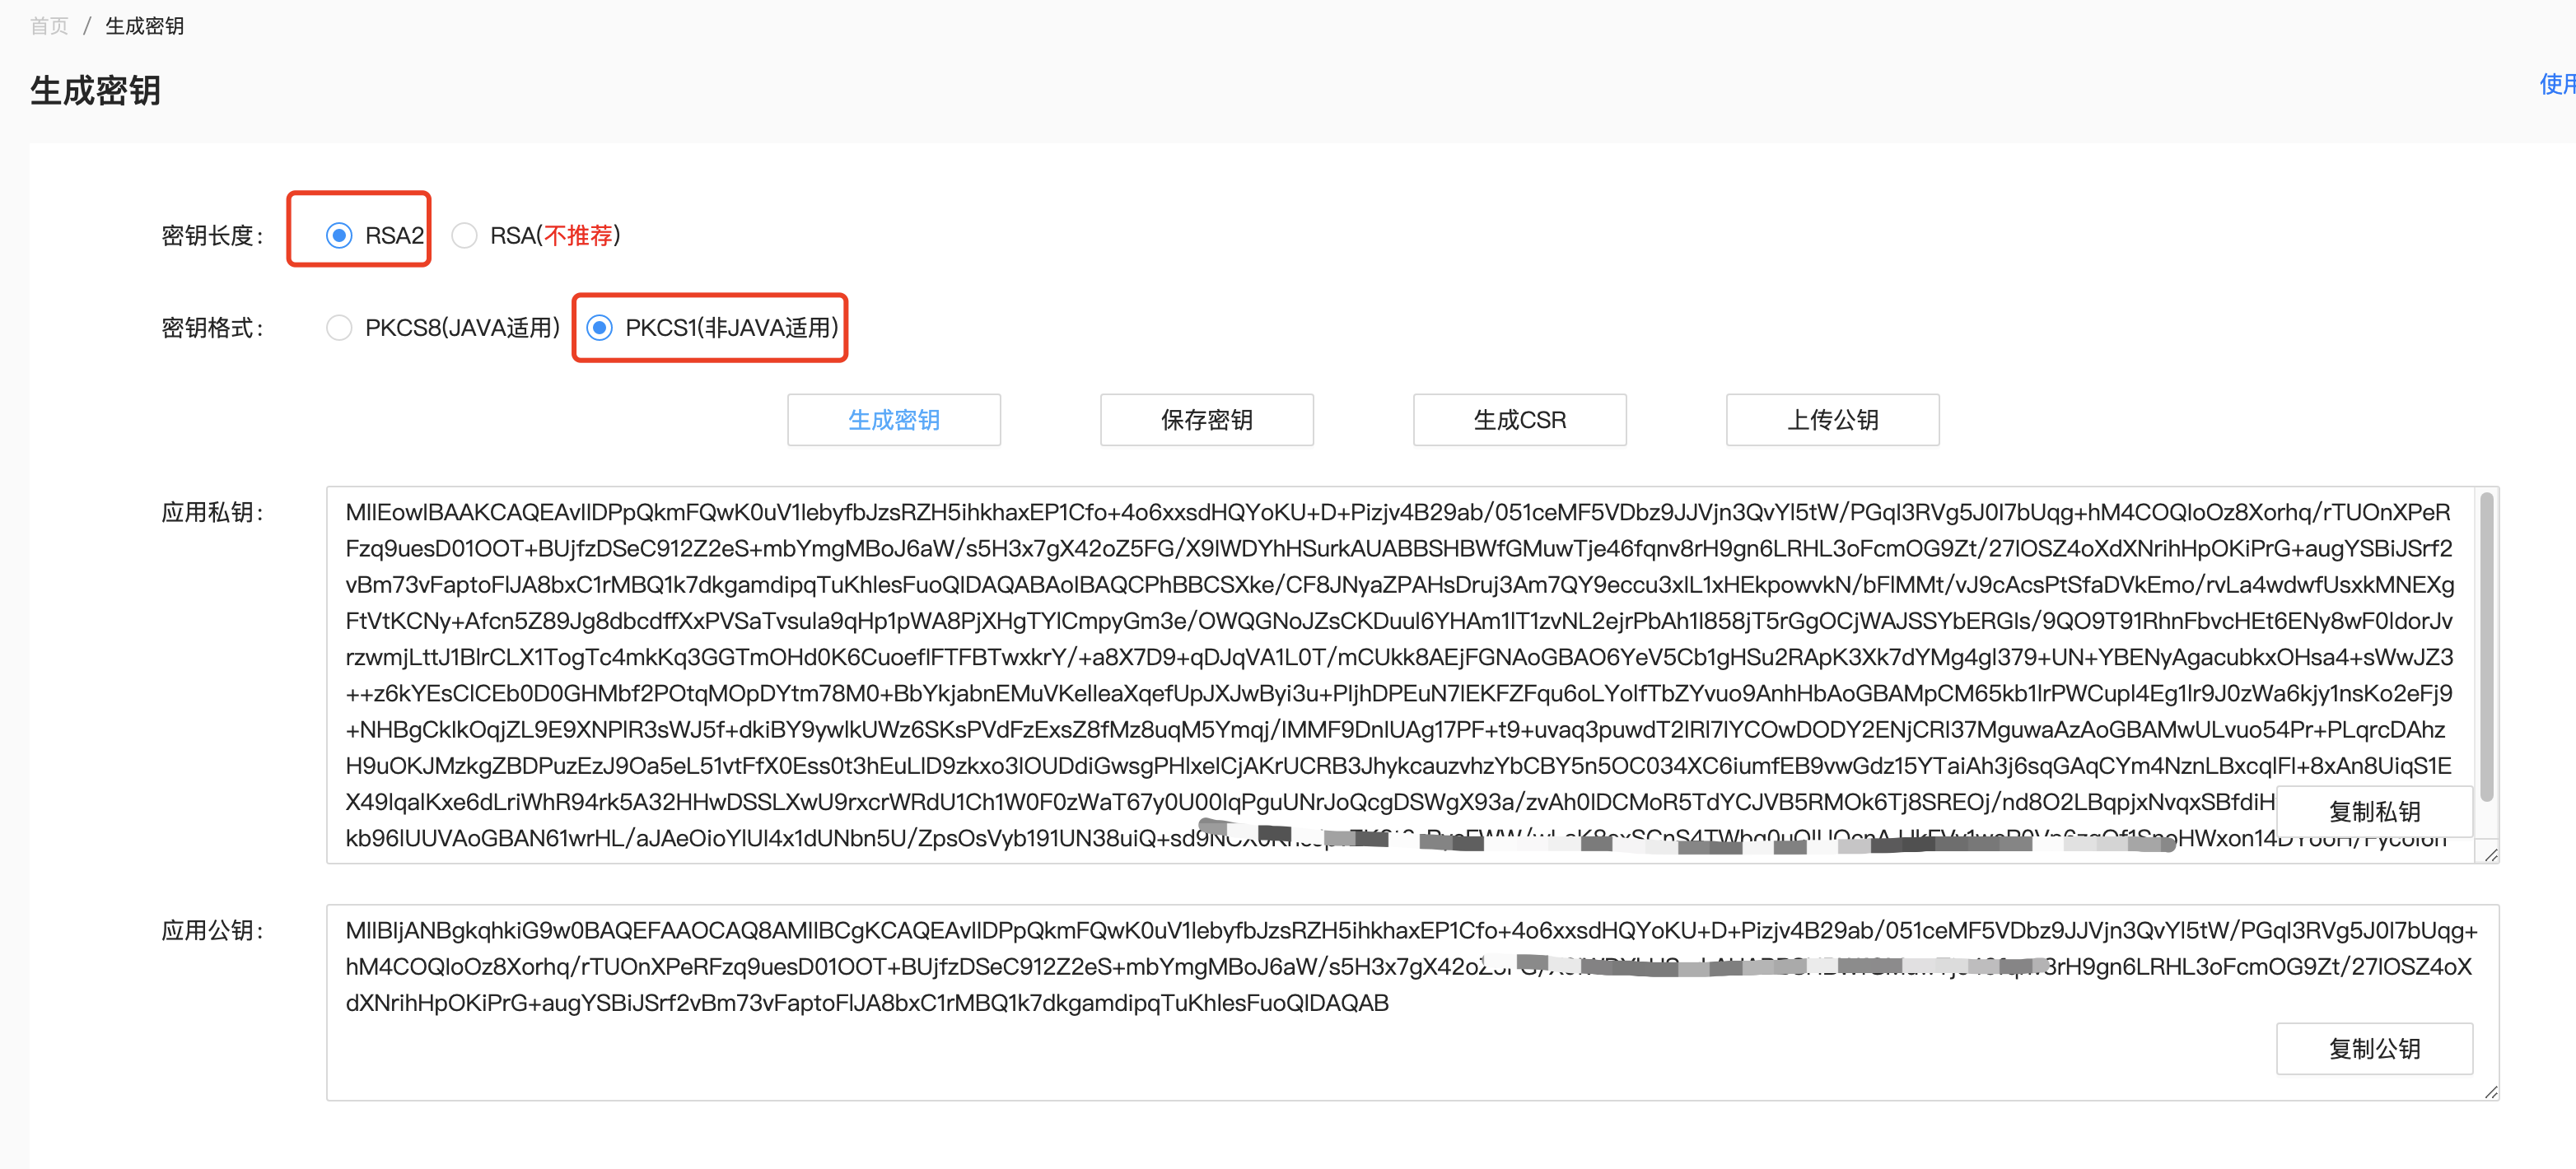The width and height of the screenshot is (2576, 1169).
Task: Click inside the 应用公钥 text area
Action: (x=1300, y=1050)
